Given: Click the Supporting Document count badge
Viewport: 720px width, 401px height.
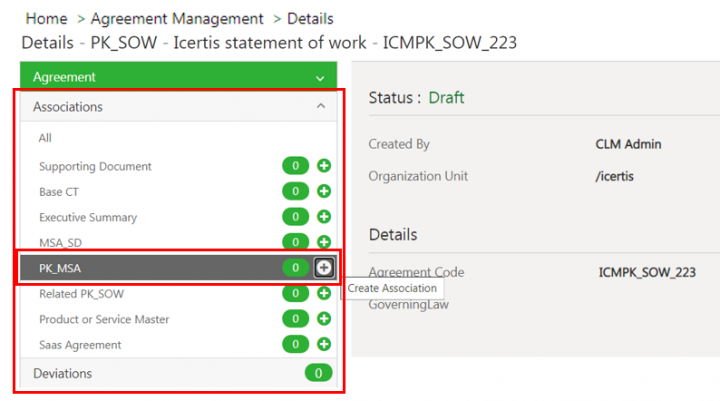Looking at the screenshot, I should click(295, 166).
